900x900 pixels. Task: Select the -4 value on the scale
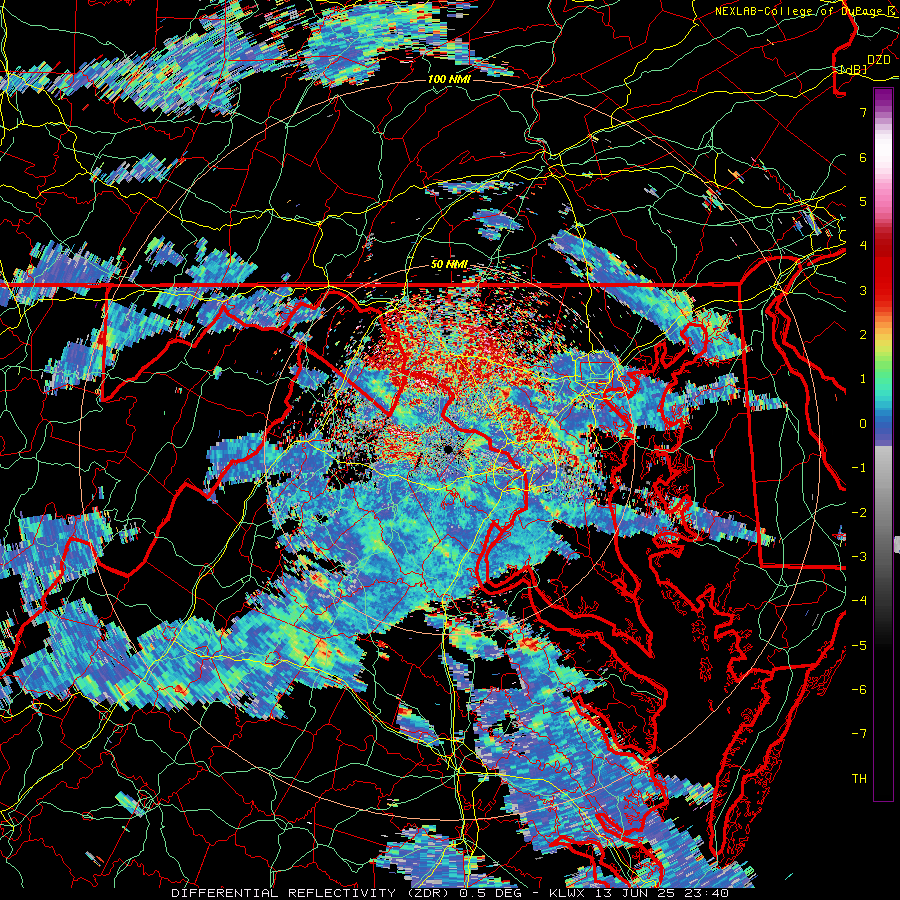(859, 601)
